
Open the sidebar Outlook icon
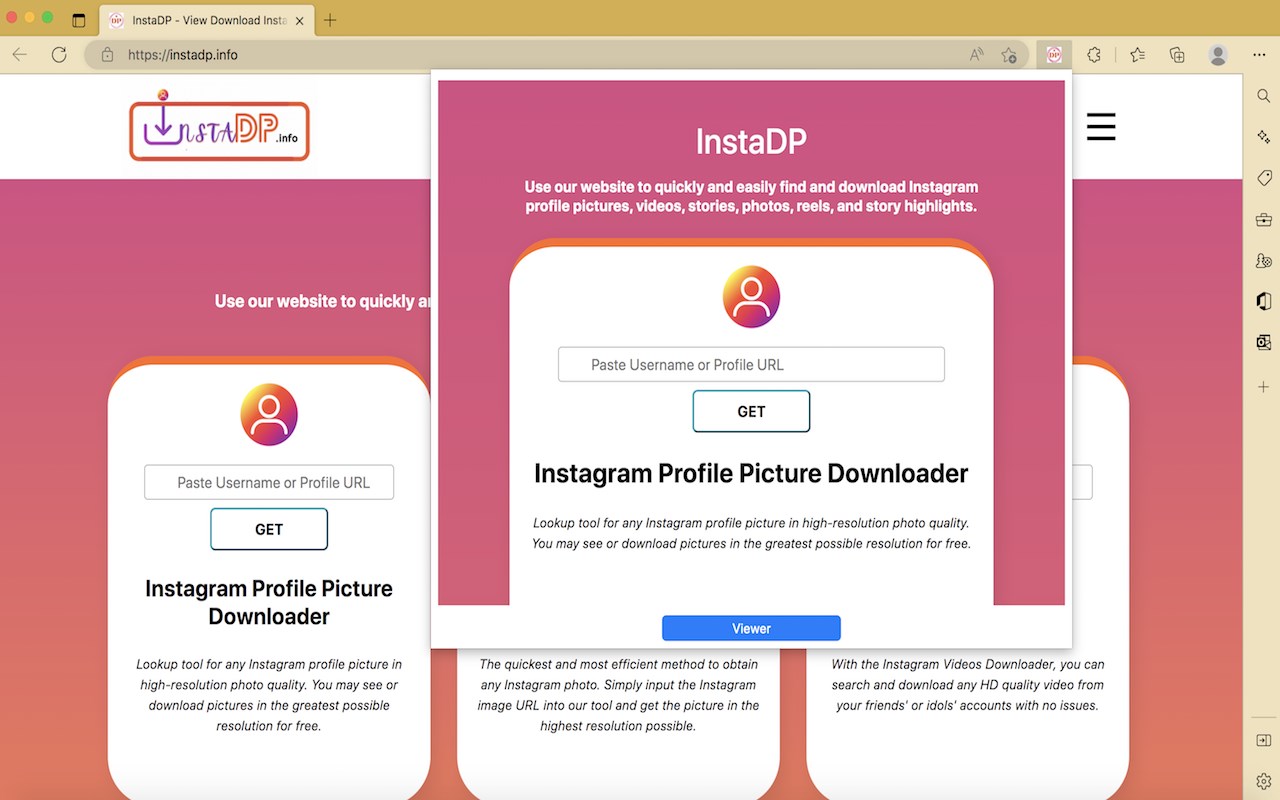pos(1264,342)
